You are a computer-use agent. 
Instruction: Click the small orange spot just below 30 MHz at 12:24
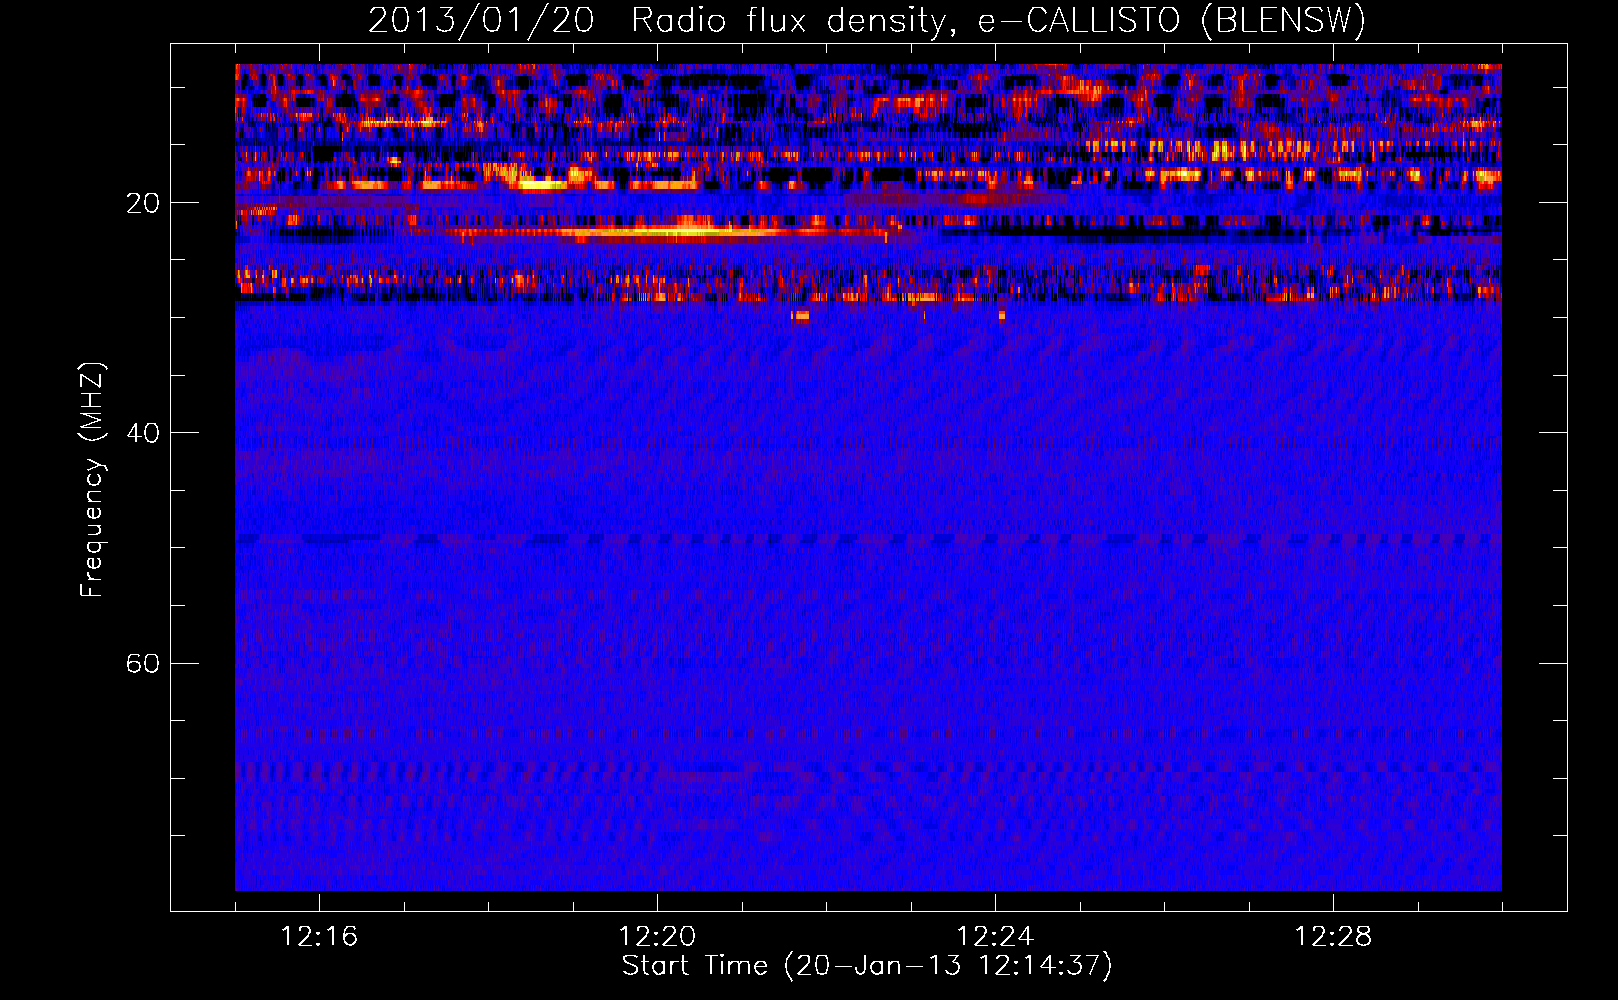click(x=1002, y=316)
